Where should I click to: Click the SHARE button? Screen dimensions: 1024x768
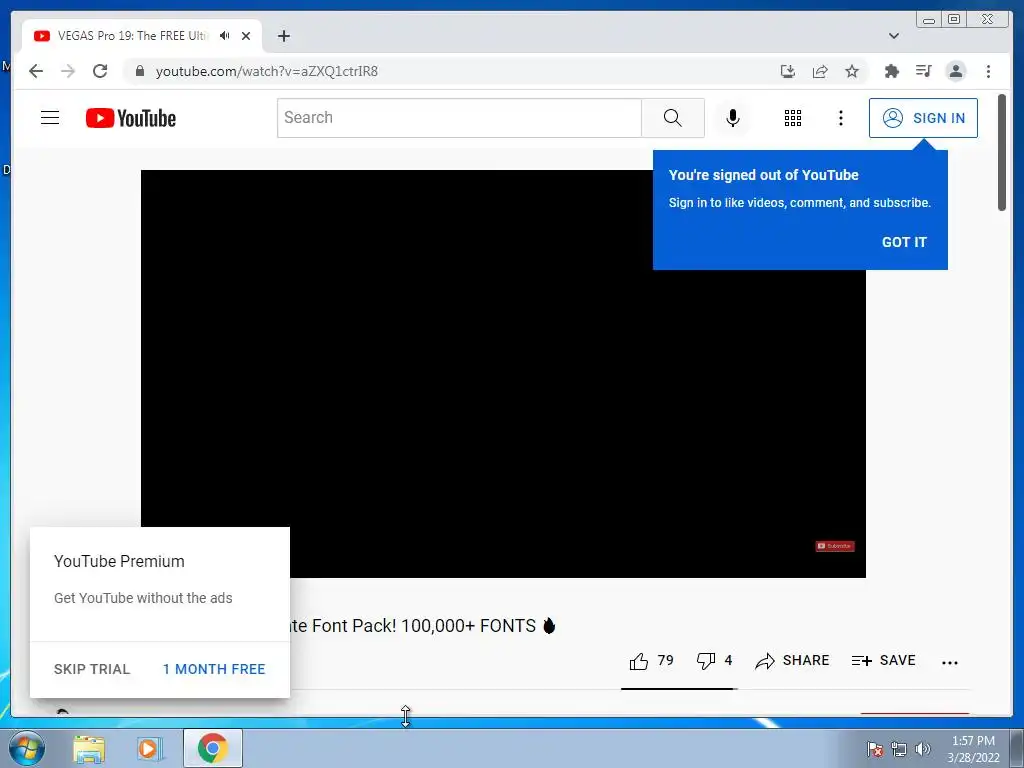tap(792, 661)
